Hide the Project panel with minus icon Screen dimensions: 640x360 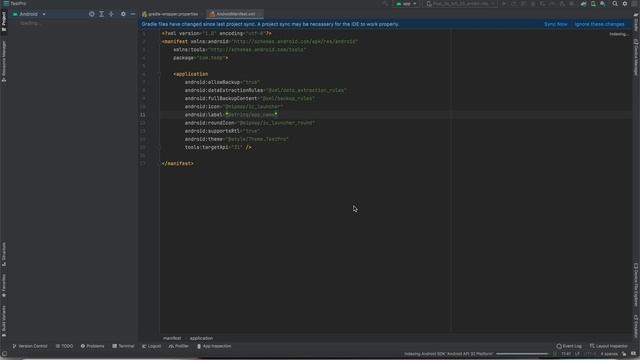pos(133,14)
